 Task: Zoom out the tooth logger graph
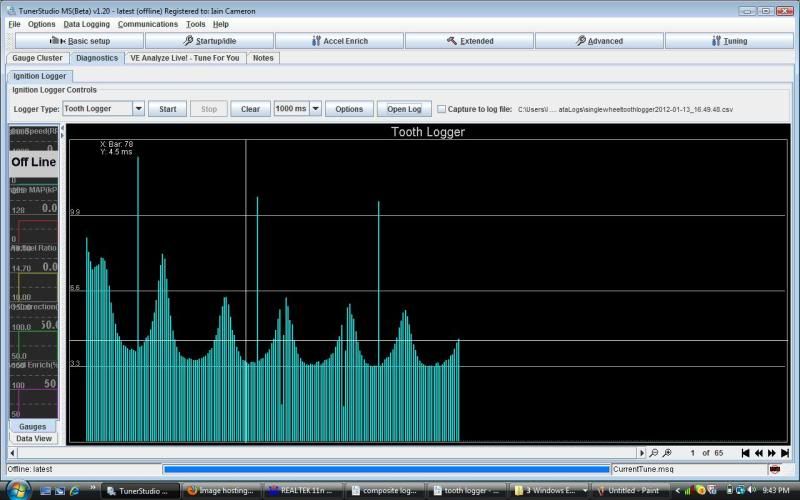(654, 453)
